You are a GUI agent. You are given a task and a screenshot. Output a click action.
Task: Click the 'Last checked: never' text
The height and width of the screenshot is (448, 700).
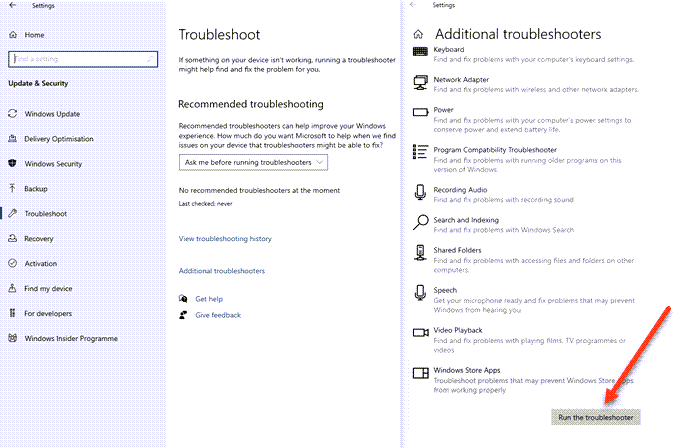(205, 203)
